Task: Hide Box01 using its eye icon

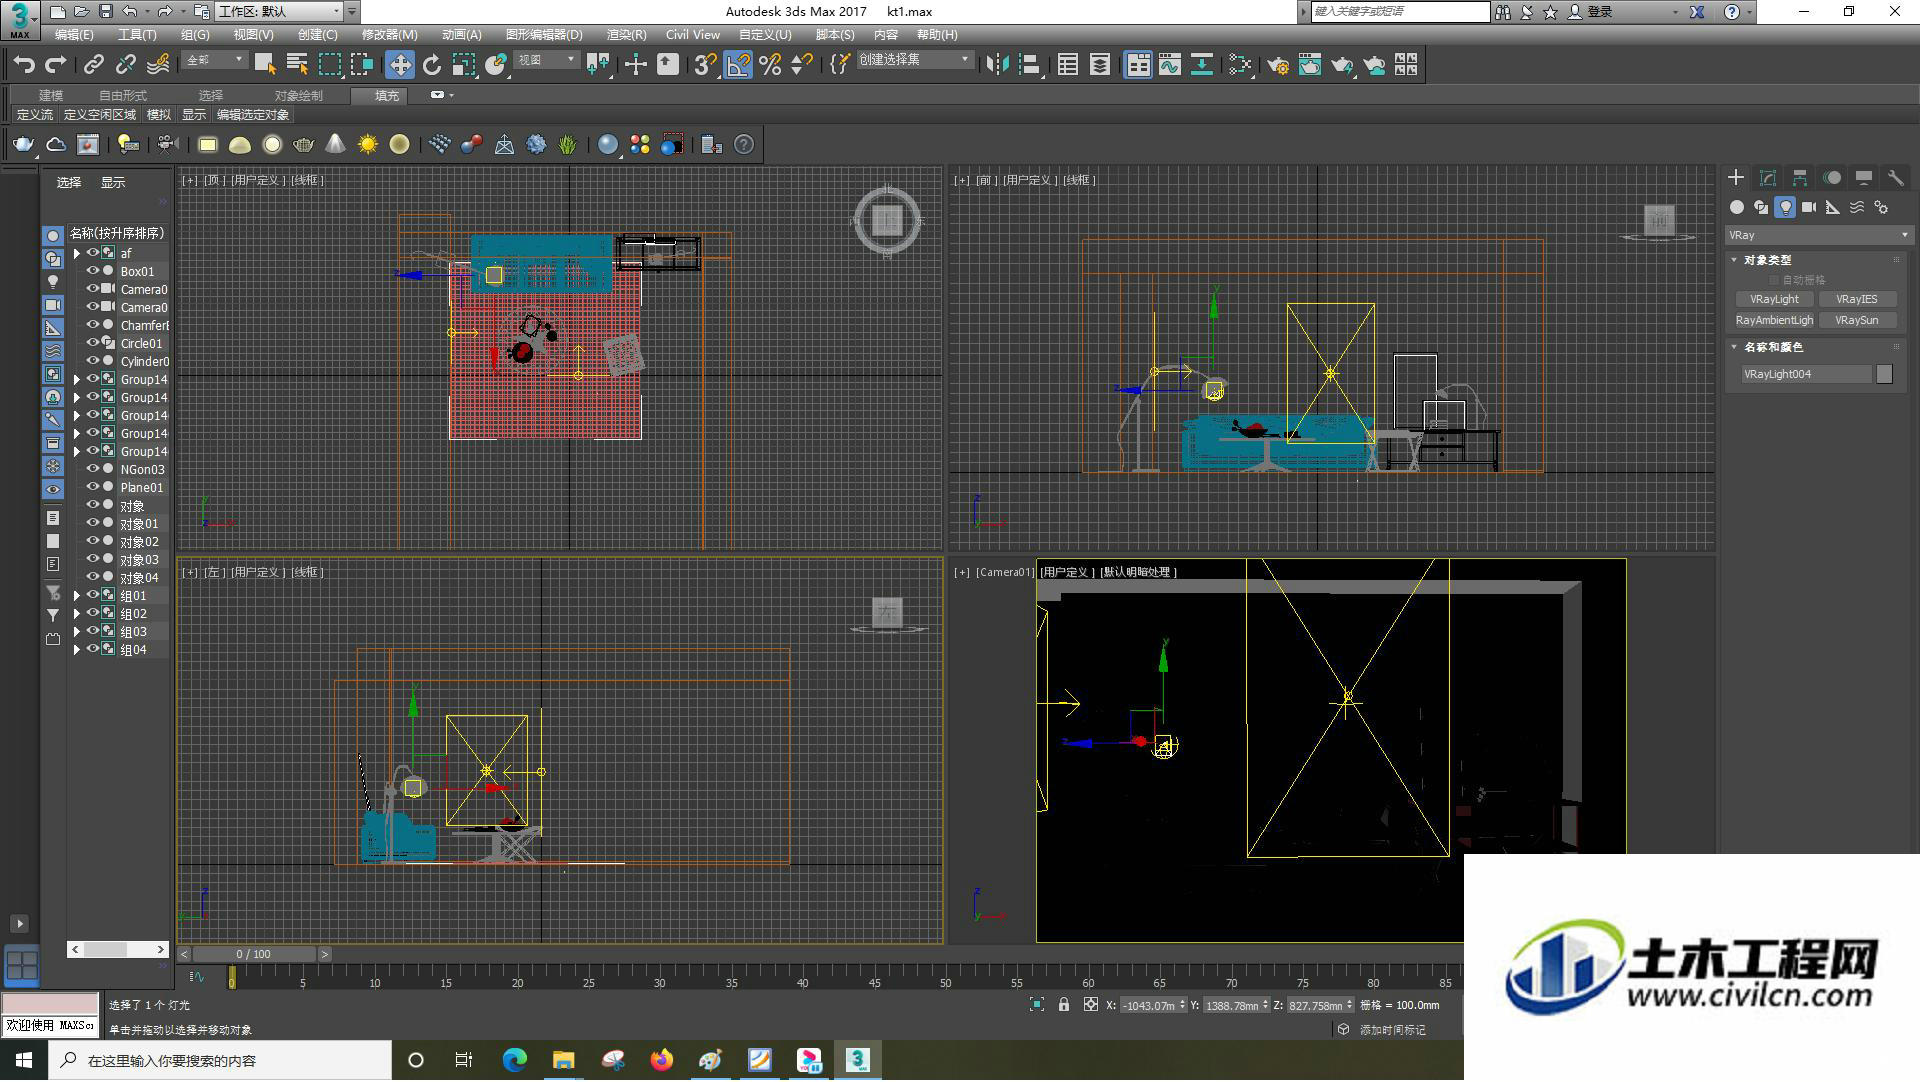Action: pos(92,271)
